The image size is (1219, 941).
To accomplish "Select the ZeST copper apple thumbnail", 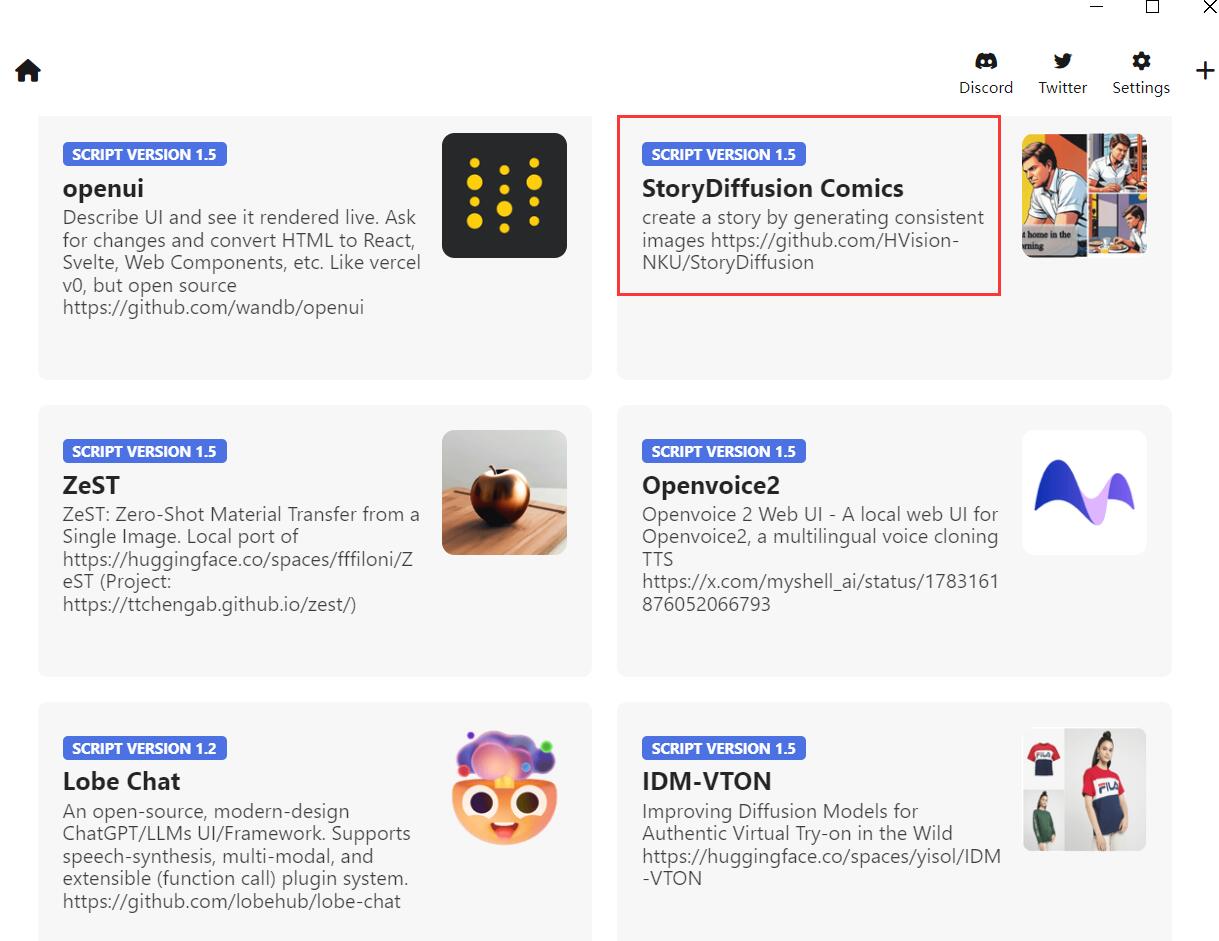I will [x=504, y=492].
